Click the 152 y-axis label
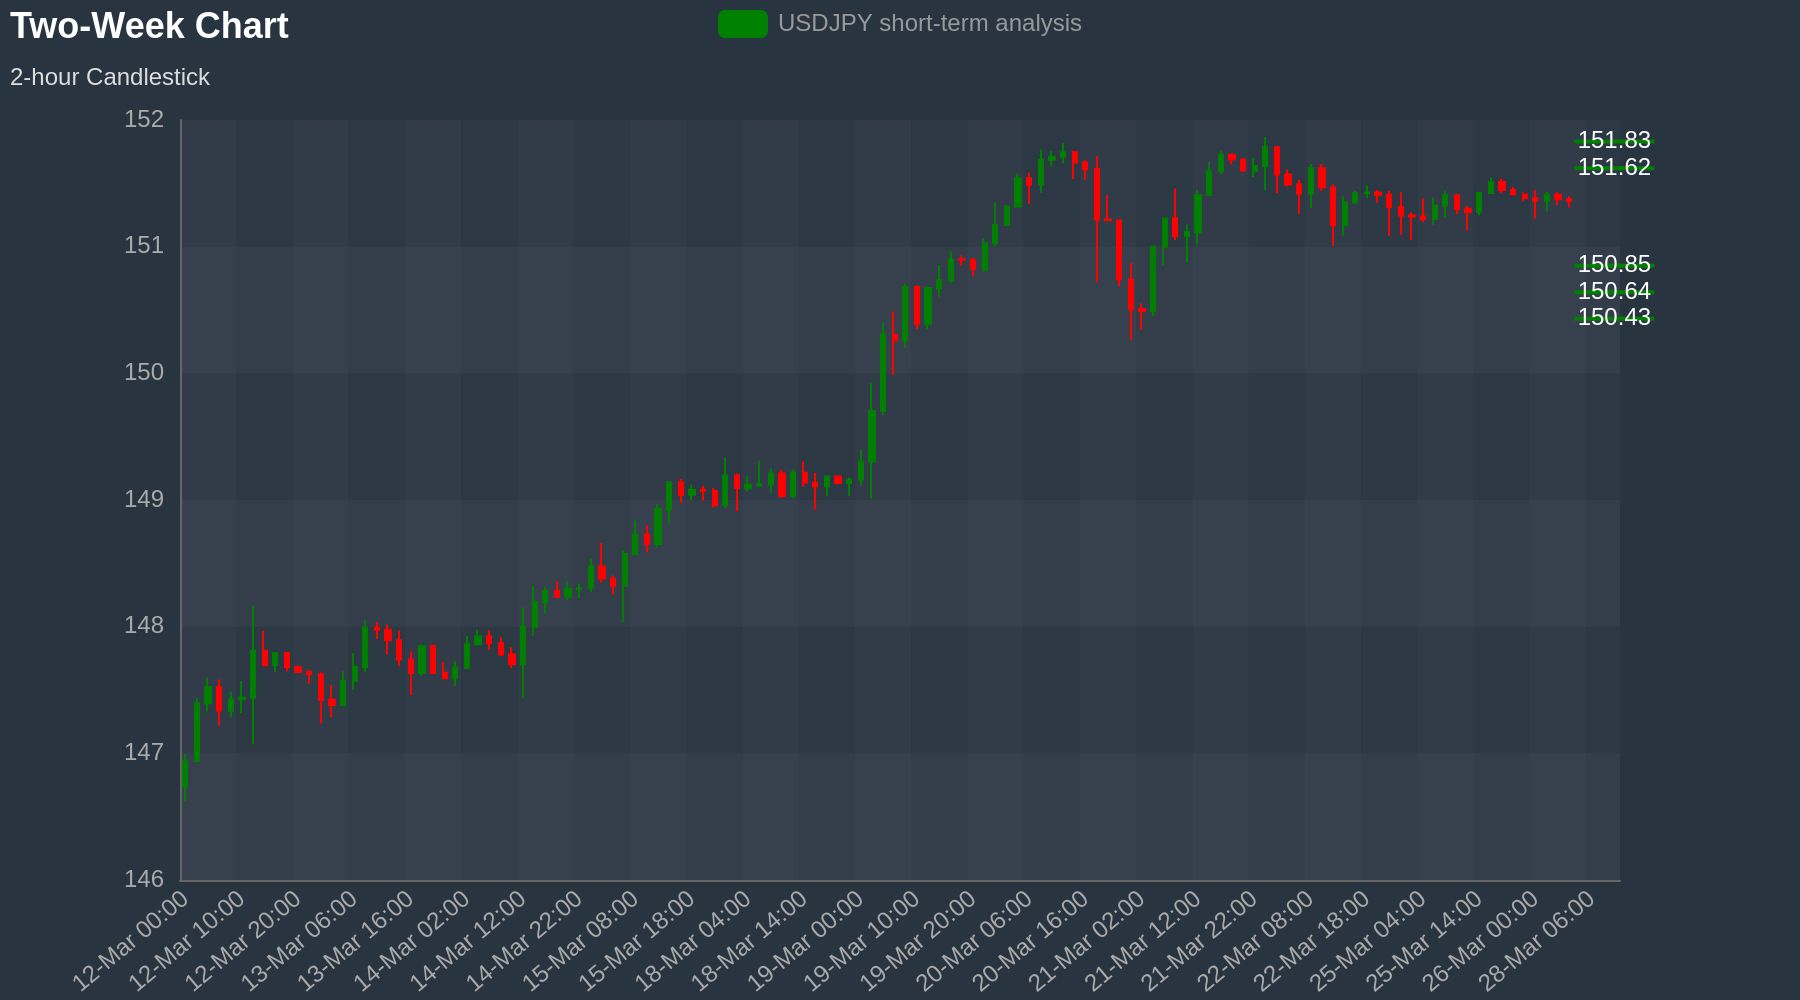The height and width of the screenshot is (1000, 1800). 144,120
